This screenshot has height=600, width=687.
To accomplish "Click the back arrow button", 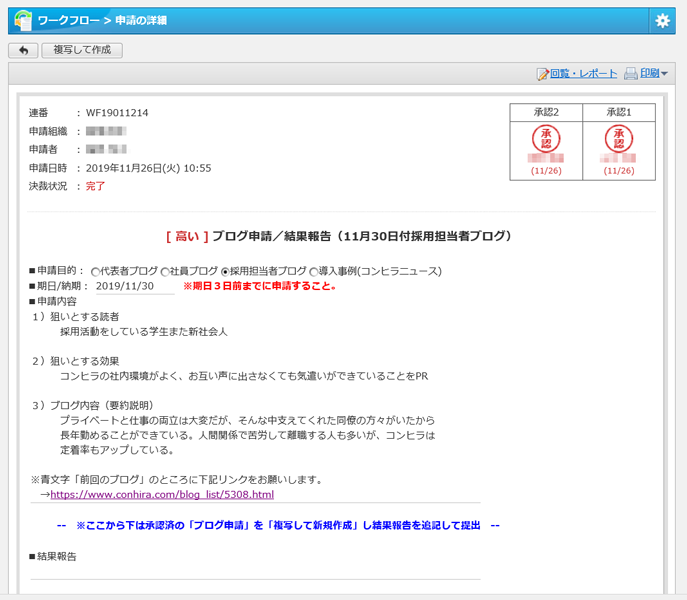I will [x=22, y=50].
